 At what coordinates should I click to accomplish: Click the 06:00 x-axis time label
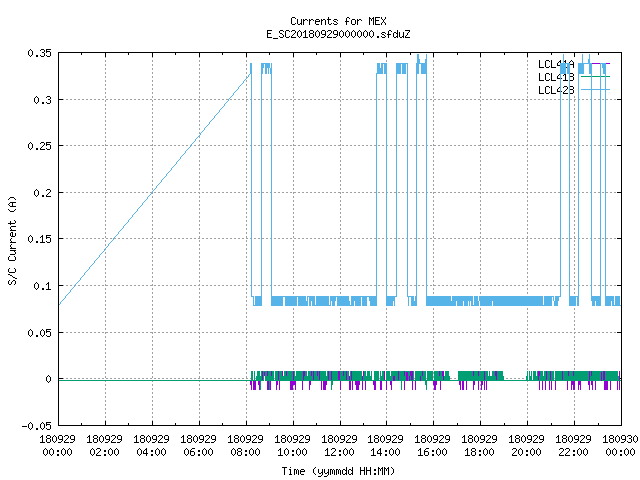tap(198, 452)
